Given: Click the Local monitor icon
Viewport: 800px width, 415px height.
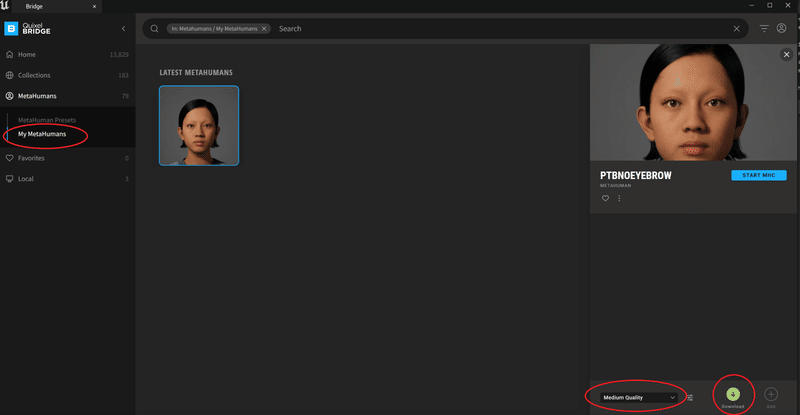Looking at the screenshot, I should 9,179.
